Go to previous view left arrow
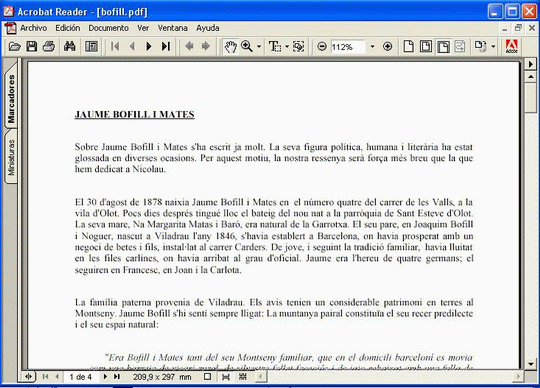The width and height of the screenshot is (540, 388). [189, 46]
